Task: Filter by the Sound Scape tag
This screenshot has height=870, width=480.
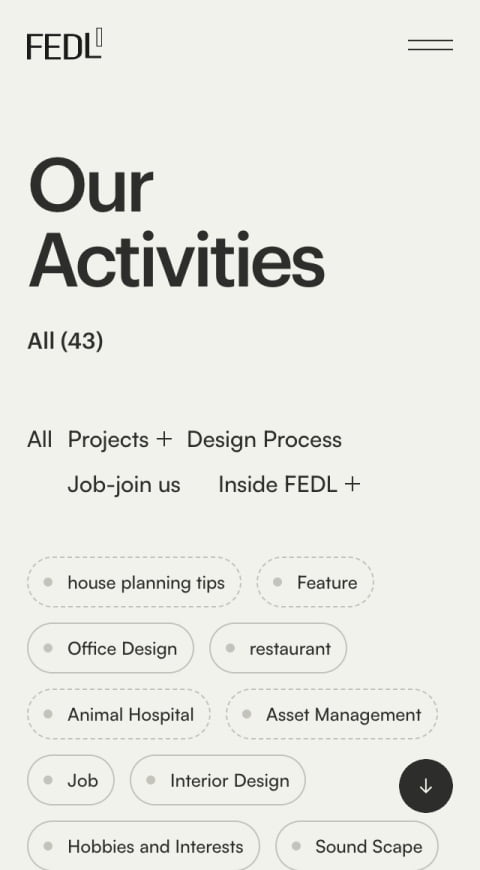Action: click(x=357, y=846)
